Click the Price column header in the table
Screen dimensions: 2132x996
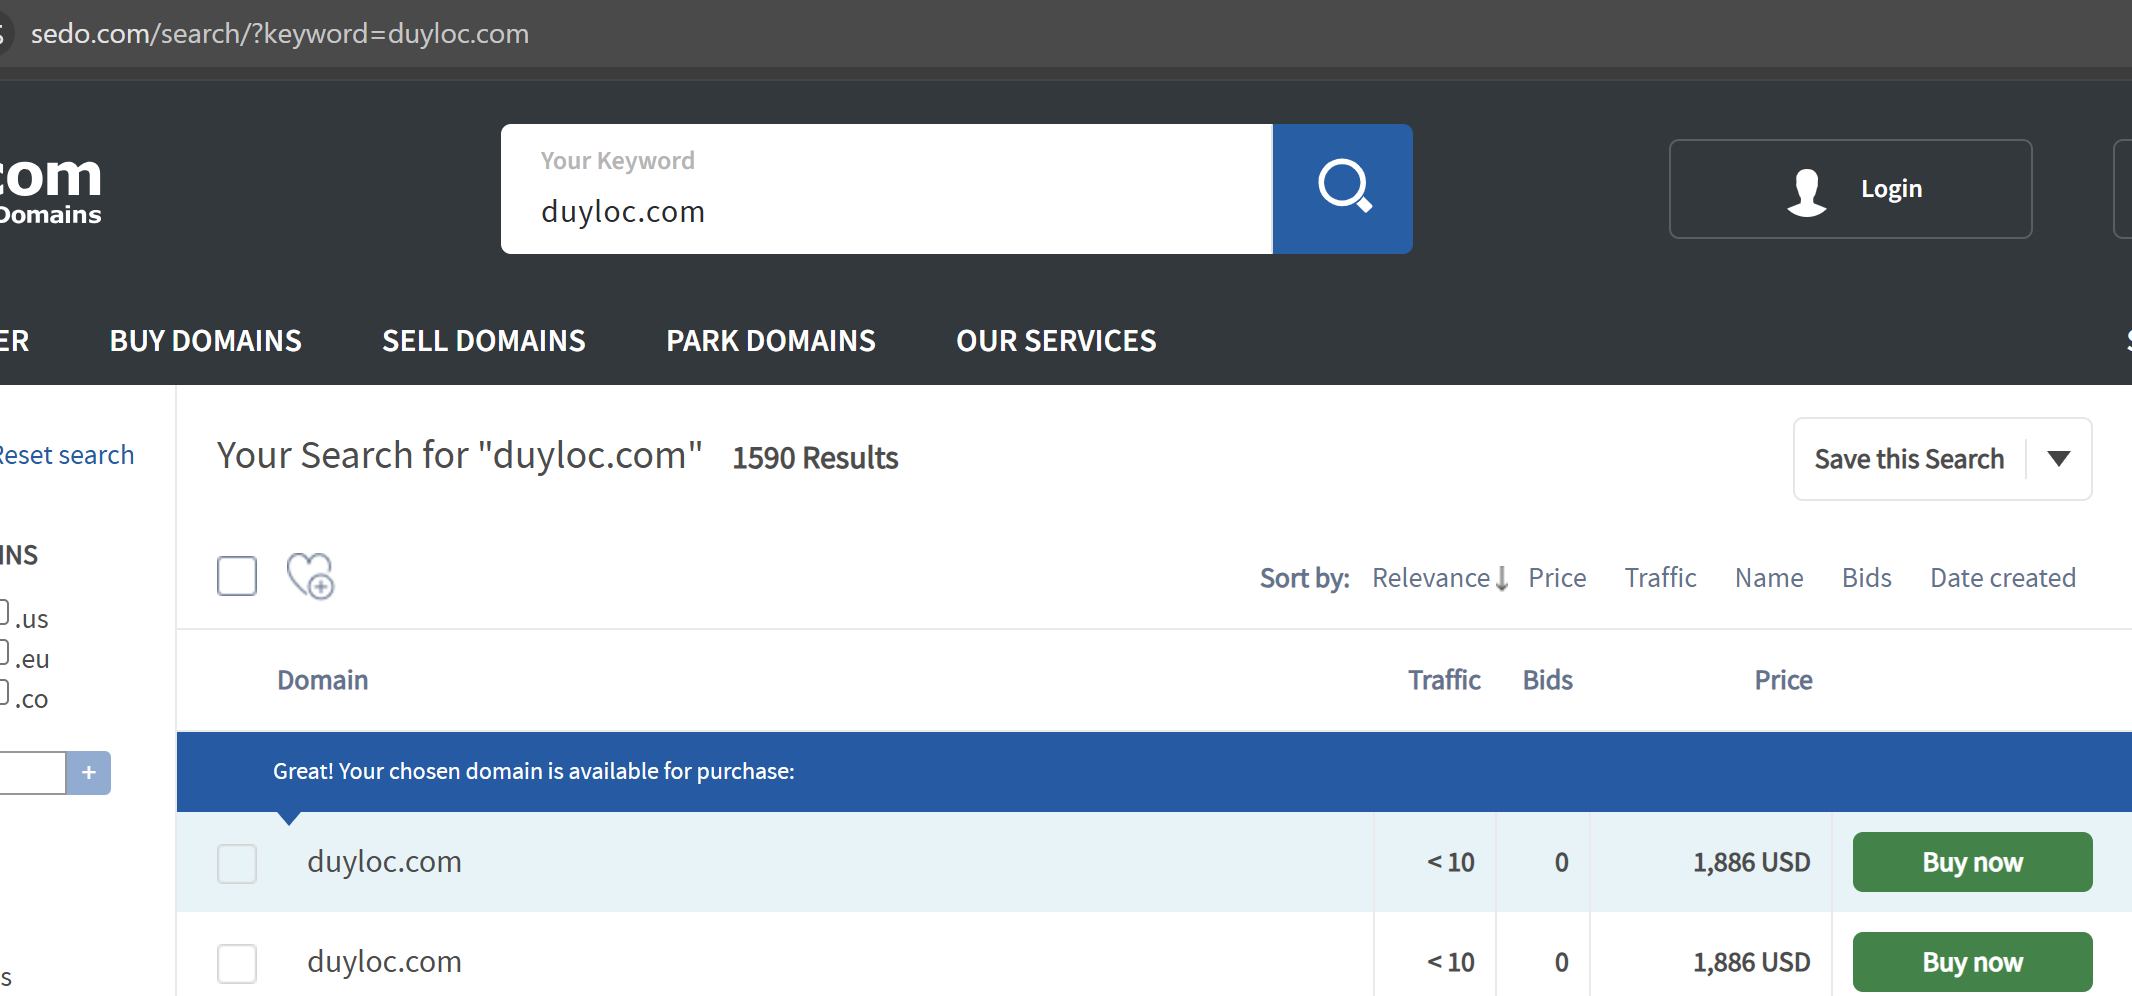tap(1783, 680)
